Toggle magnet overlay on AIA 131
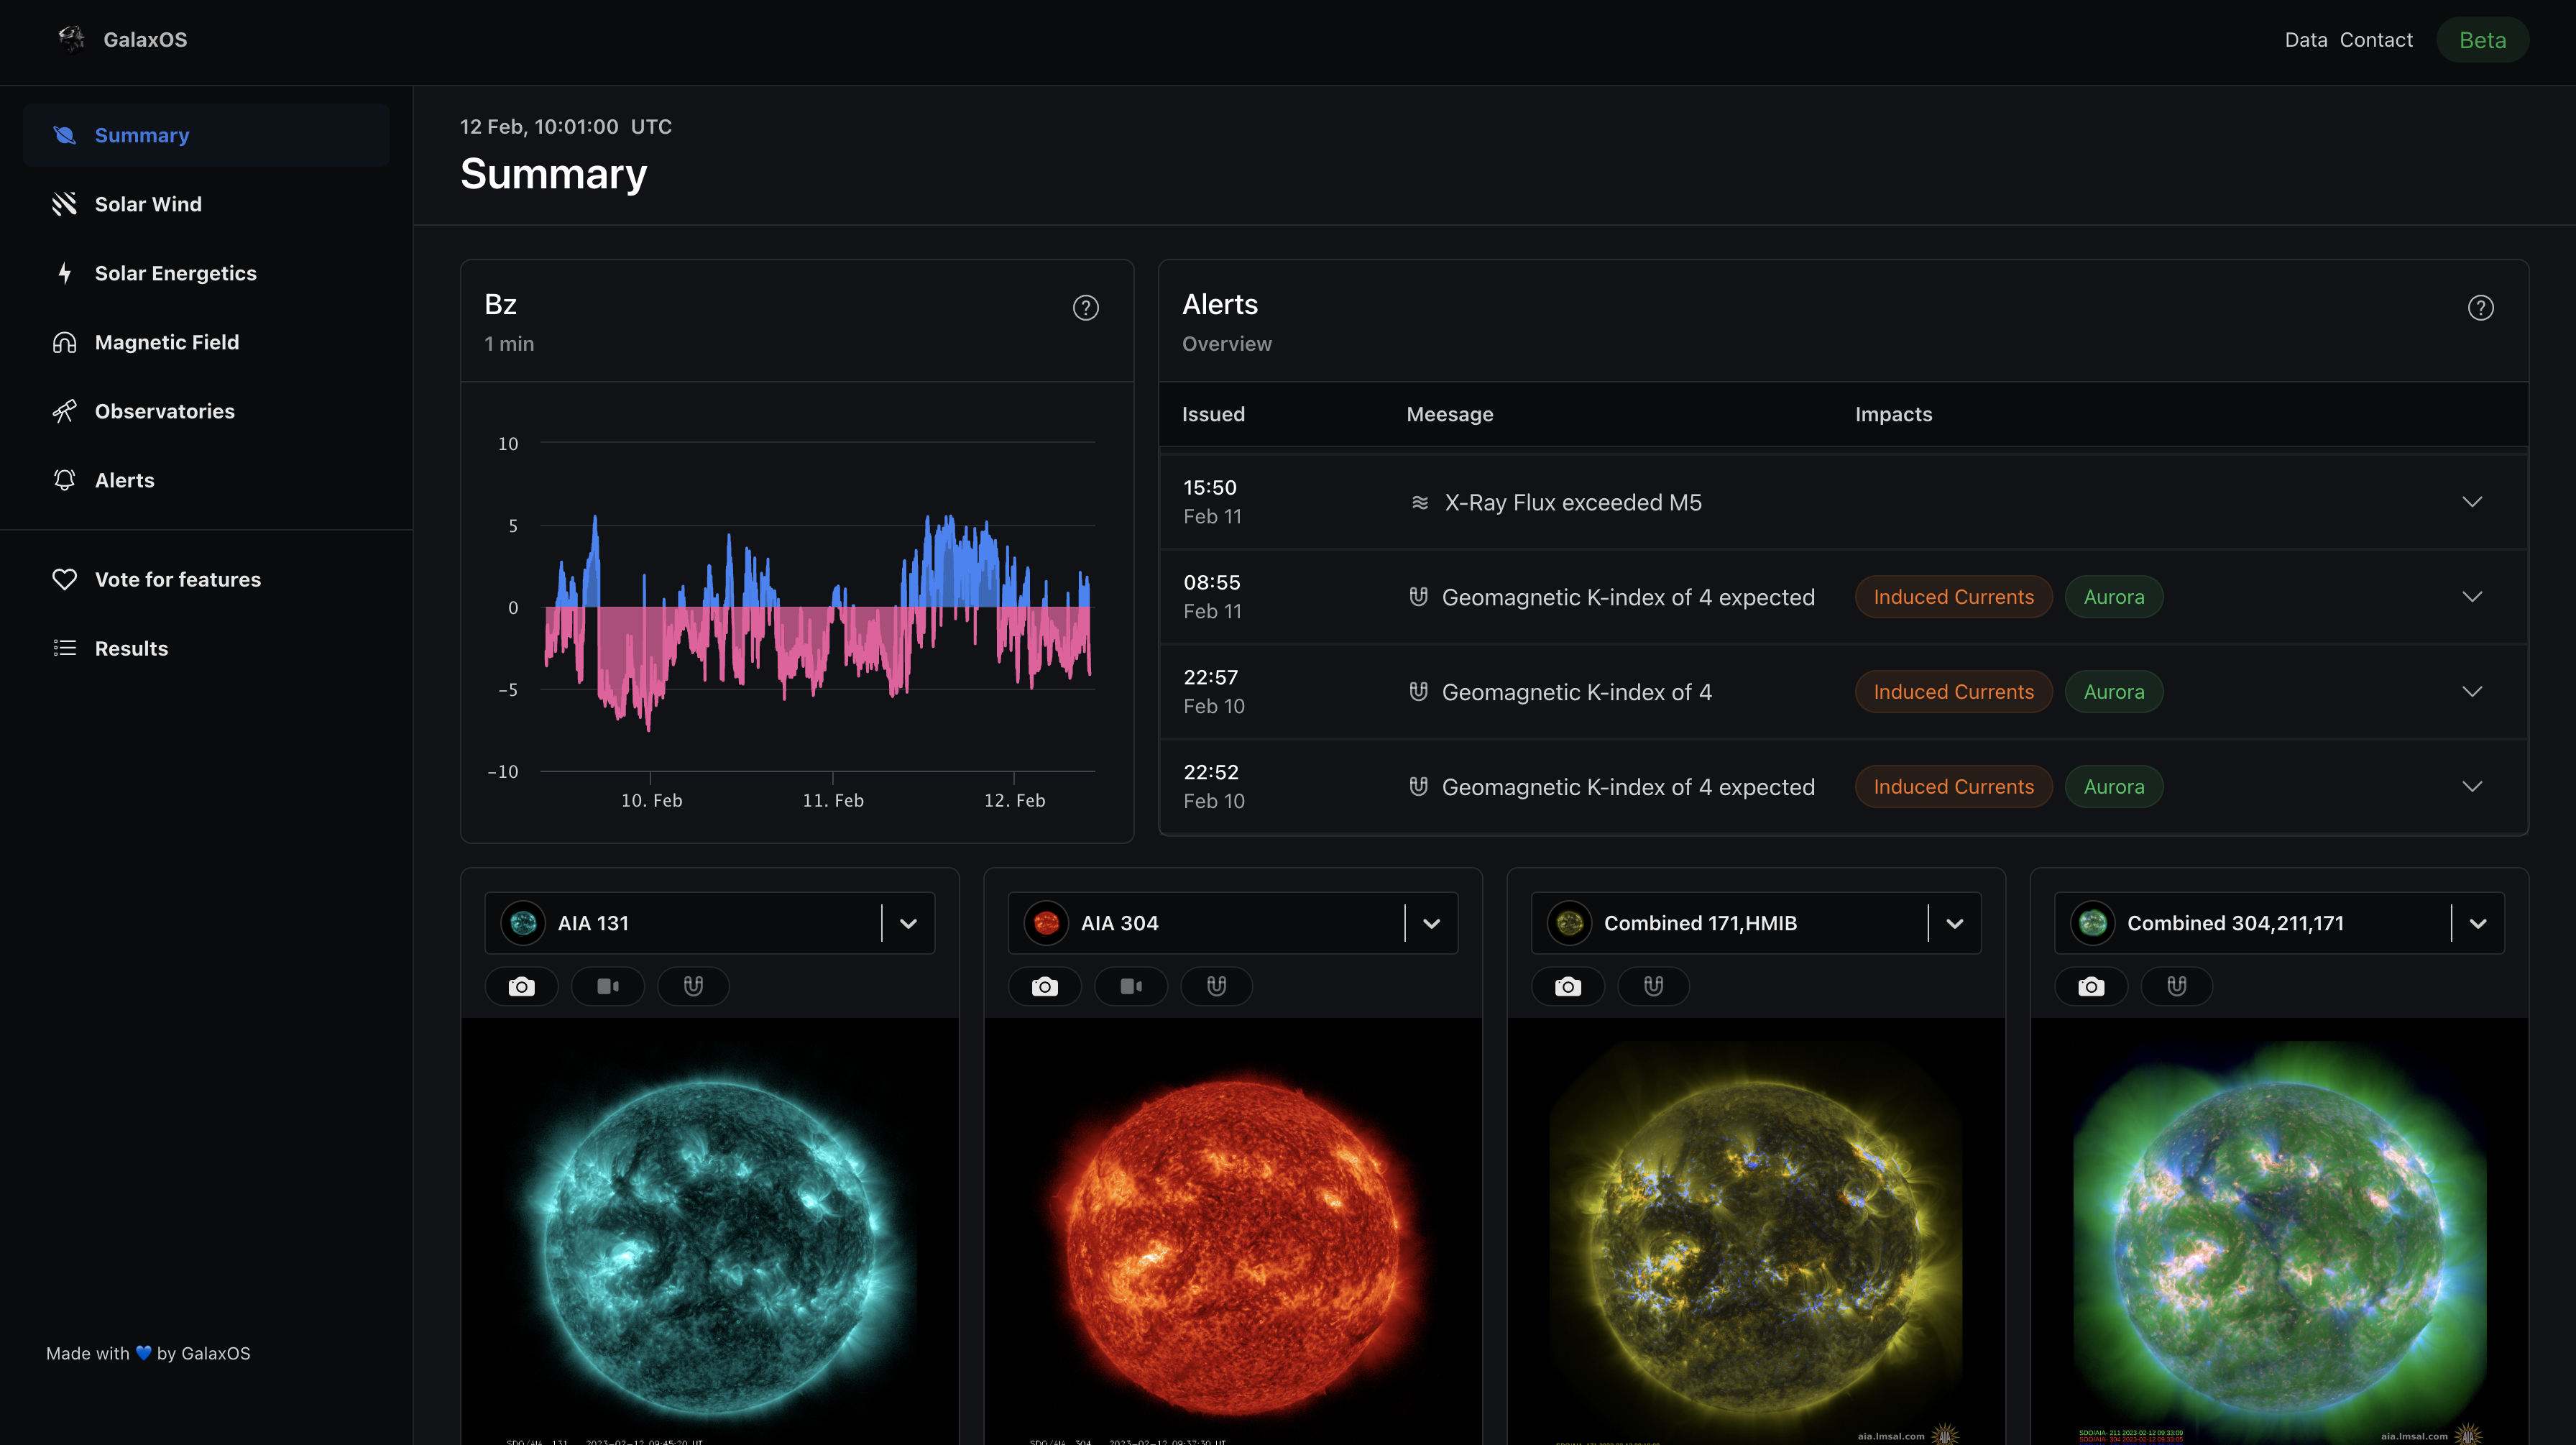The height and width of the screenshot is (1445, 2576). [x=693, y=987]
